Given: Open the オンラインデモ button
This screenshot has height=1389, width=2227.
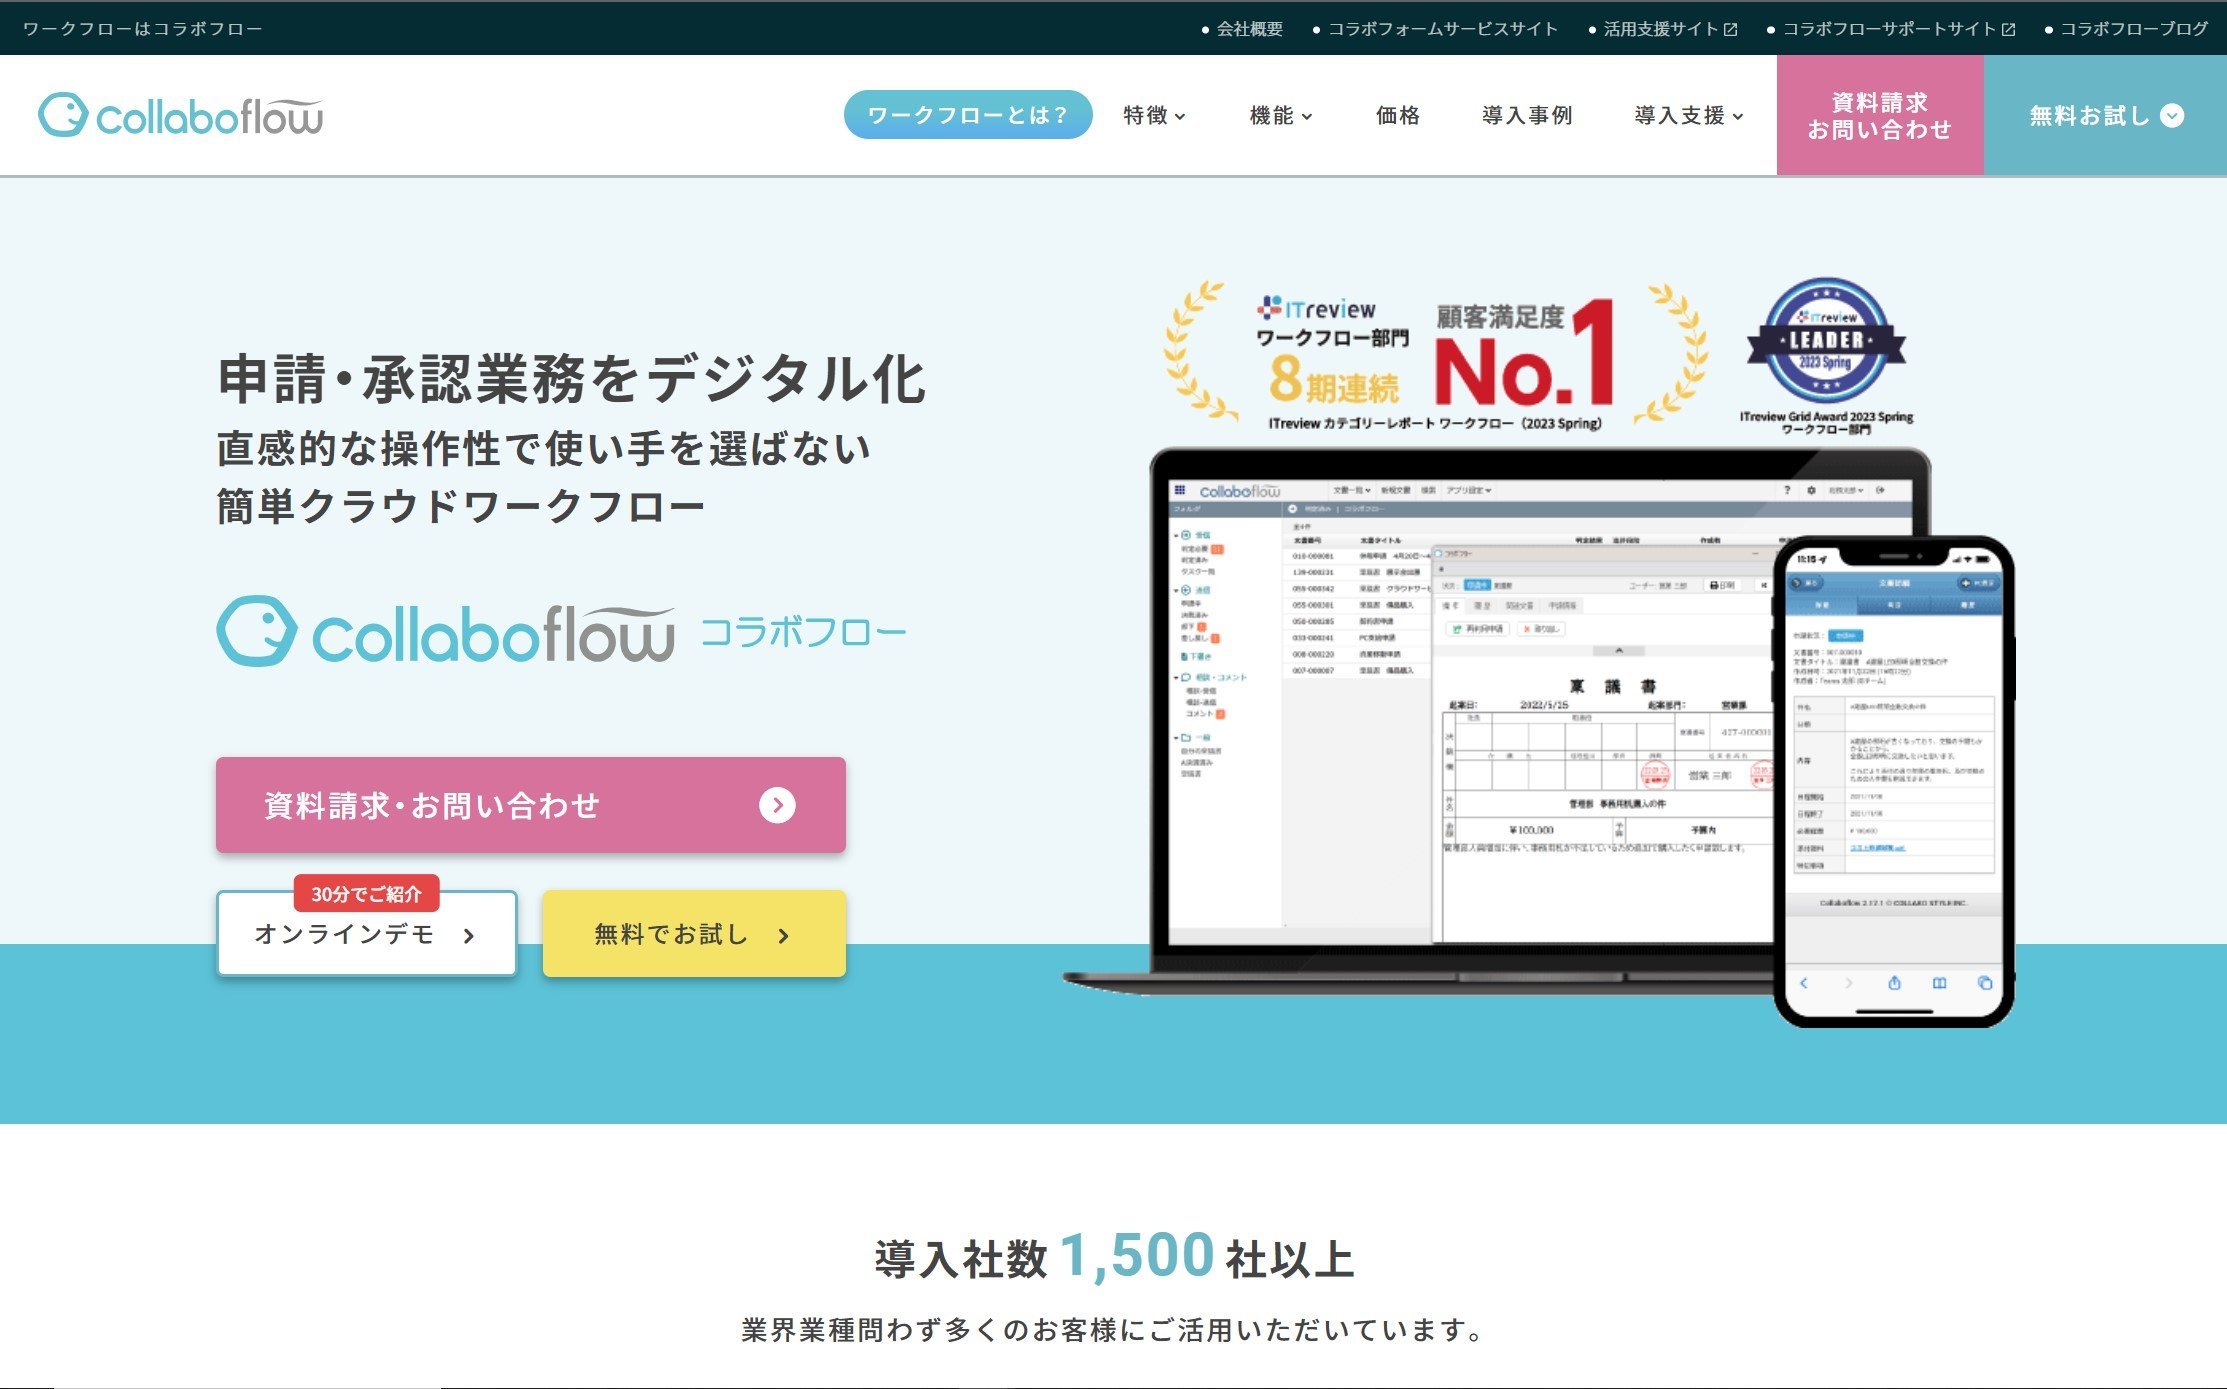Looking at the screenshot, I should click(x=366, y=933).
